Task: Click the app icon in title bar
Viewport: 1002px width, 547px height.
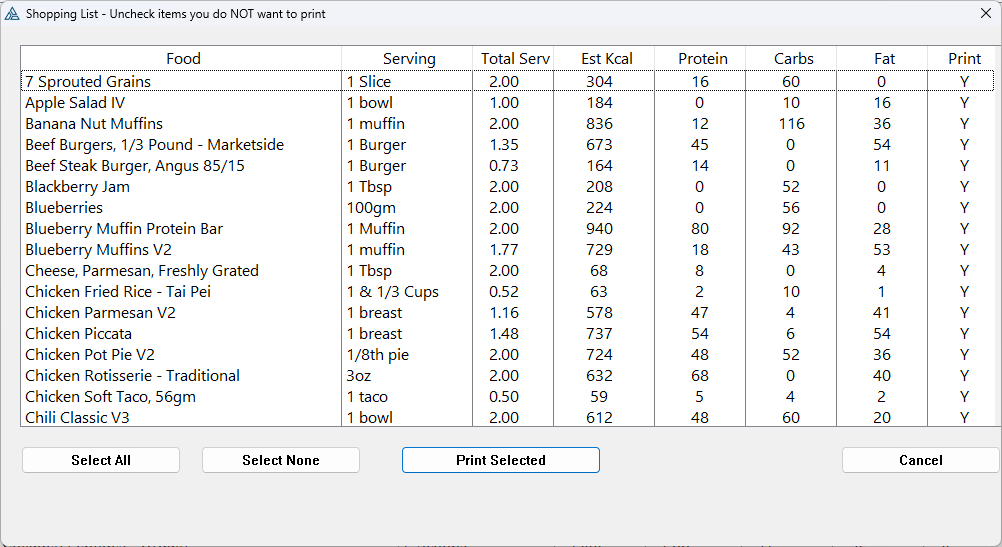Action: coord(12,14)
